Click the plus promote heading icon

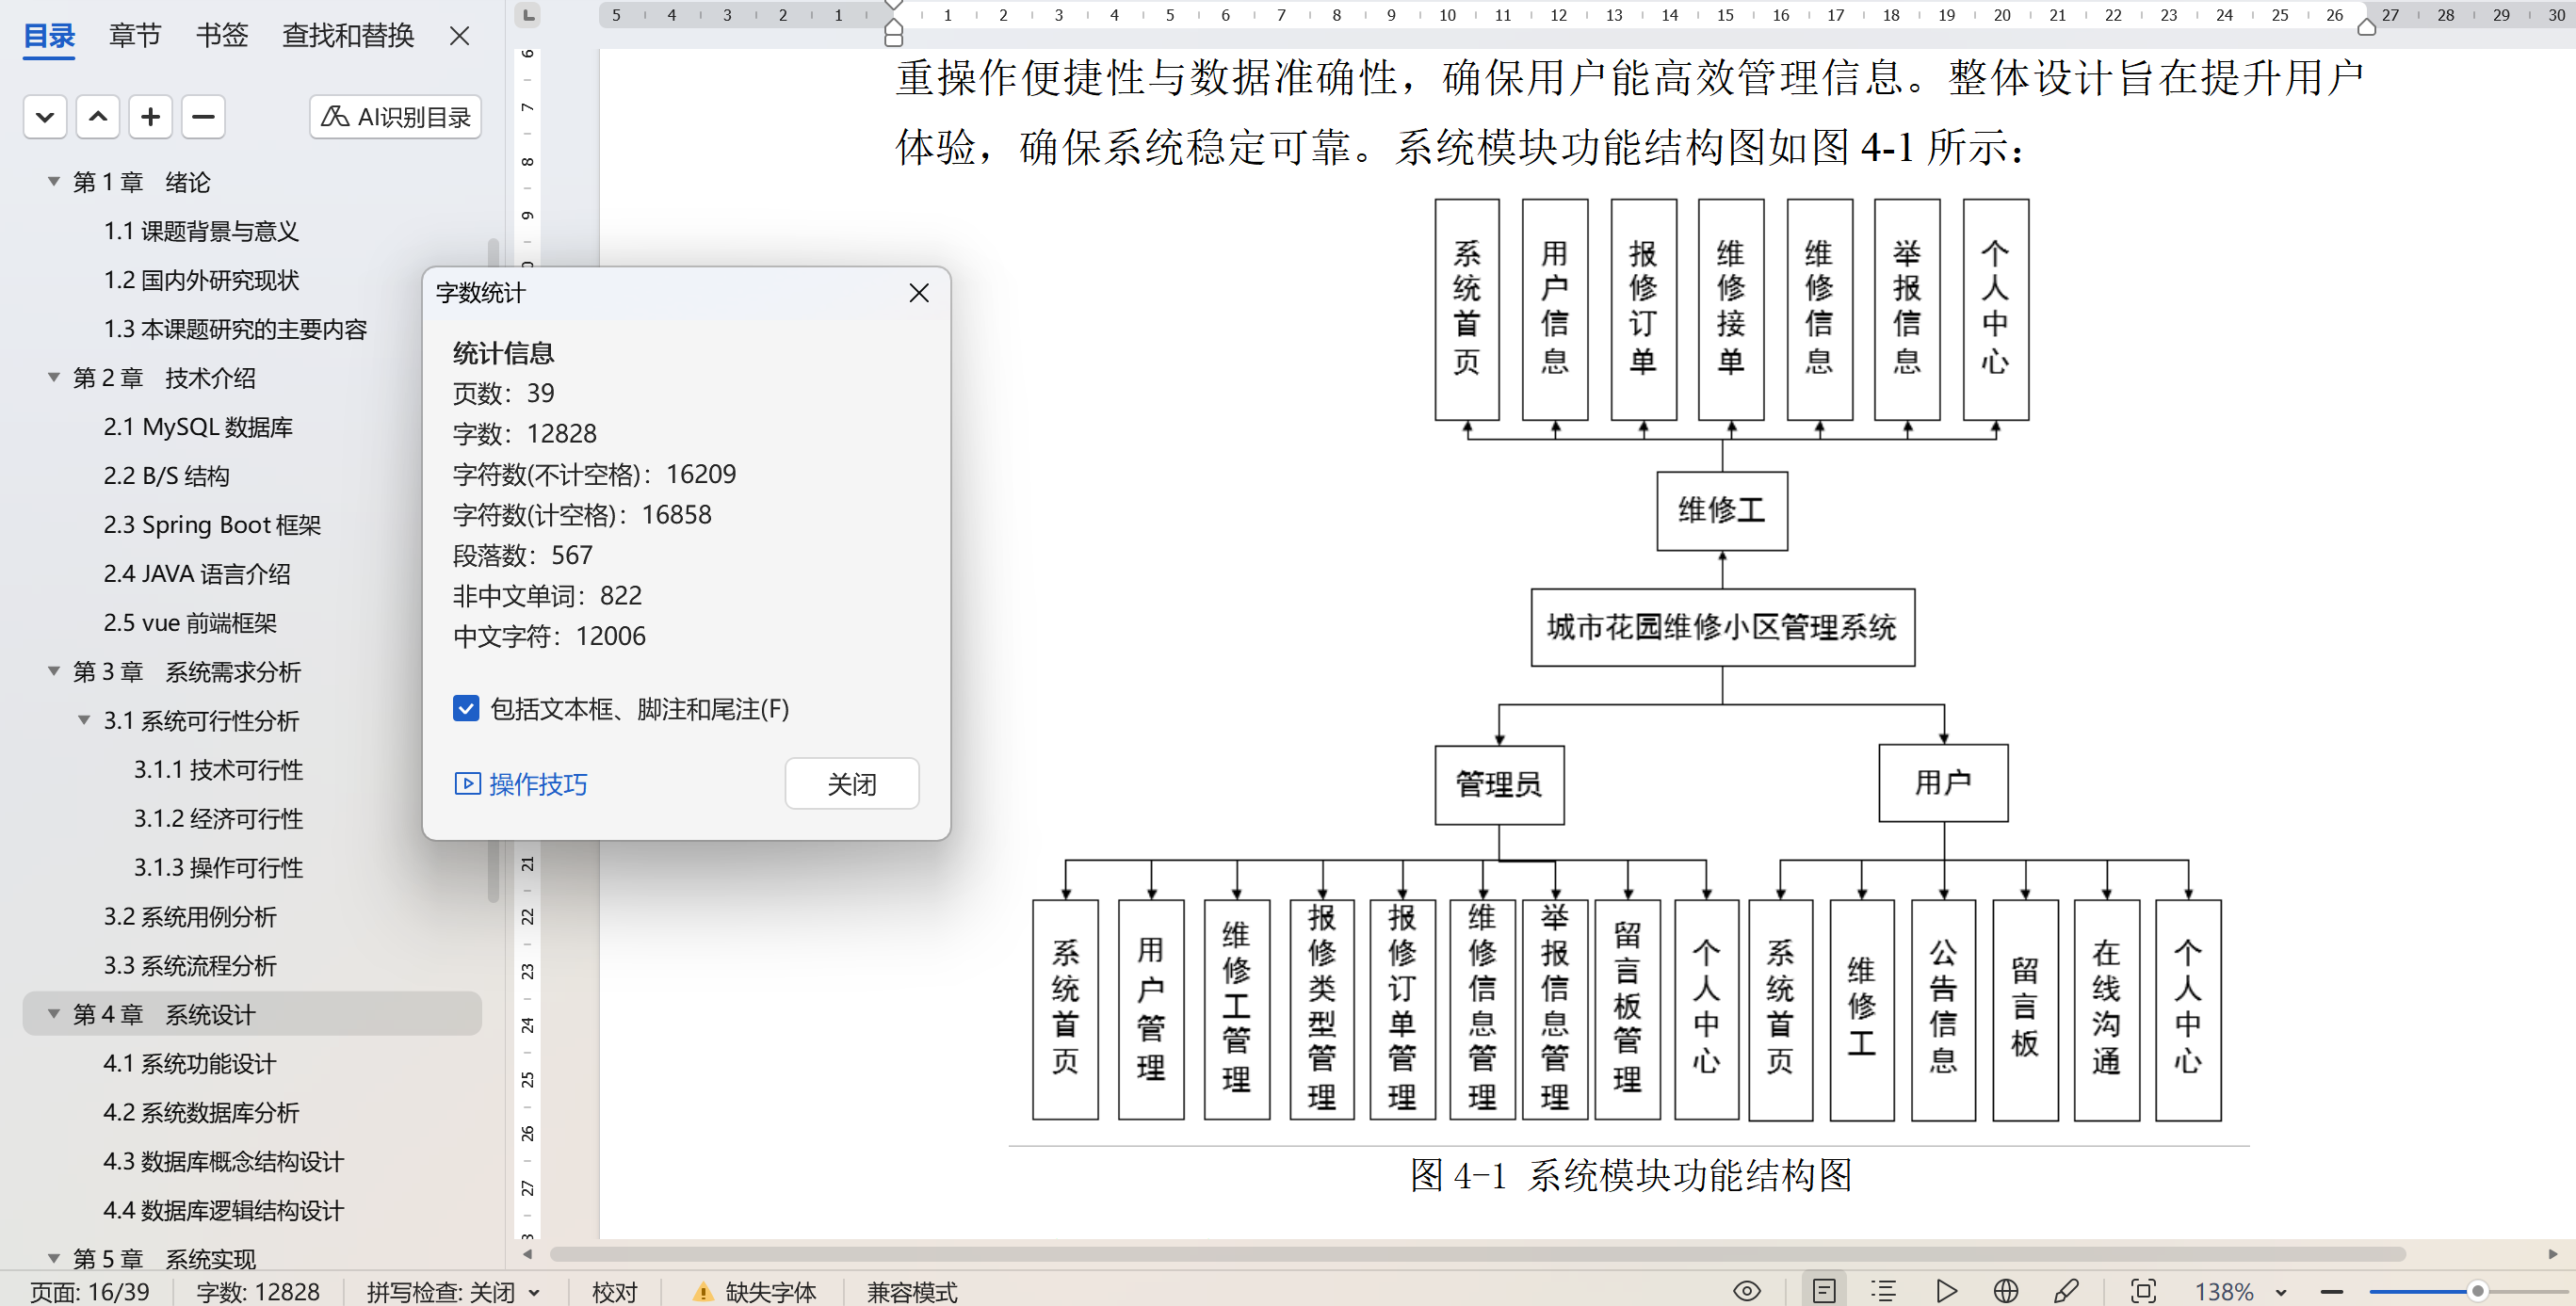click(150, 117)
